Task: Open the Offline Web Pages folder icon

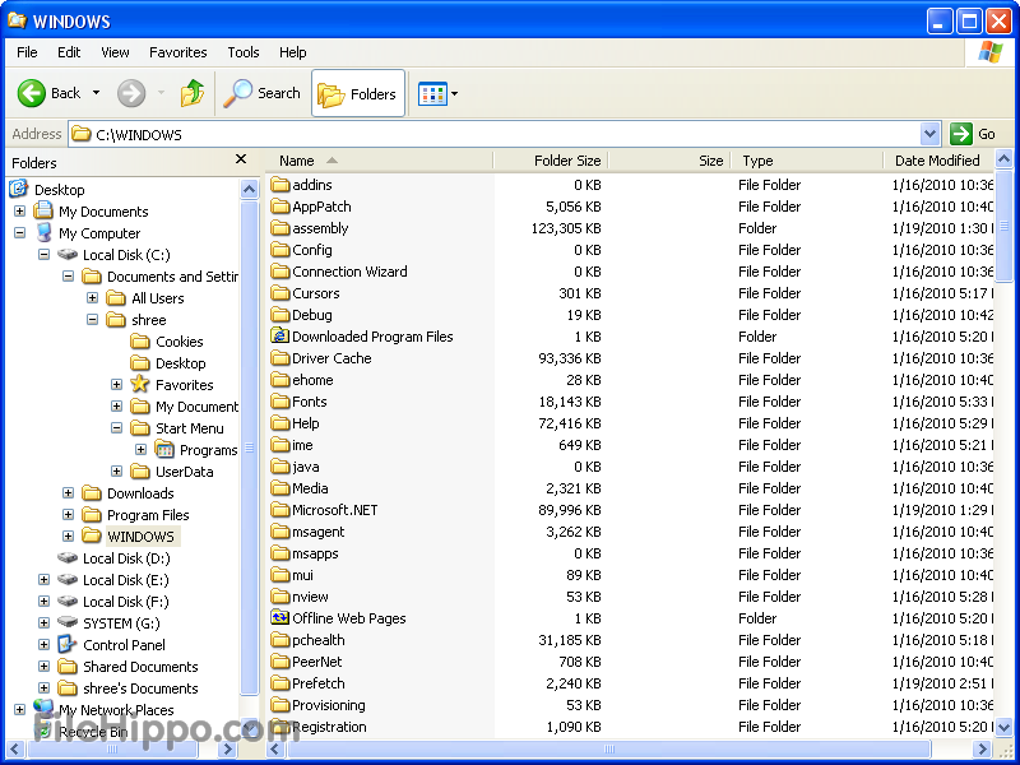Action: (281, 618)
